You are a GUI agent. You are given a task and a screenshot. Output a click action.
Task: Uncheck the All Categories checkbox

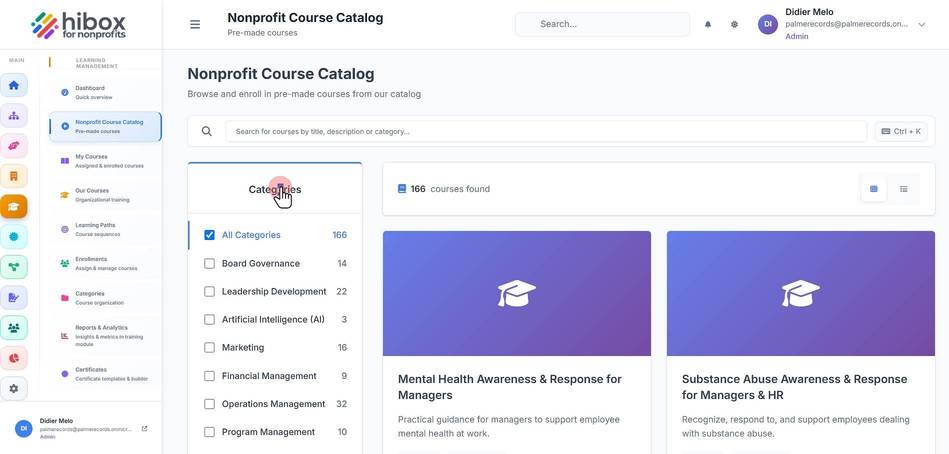[209, 235]
